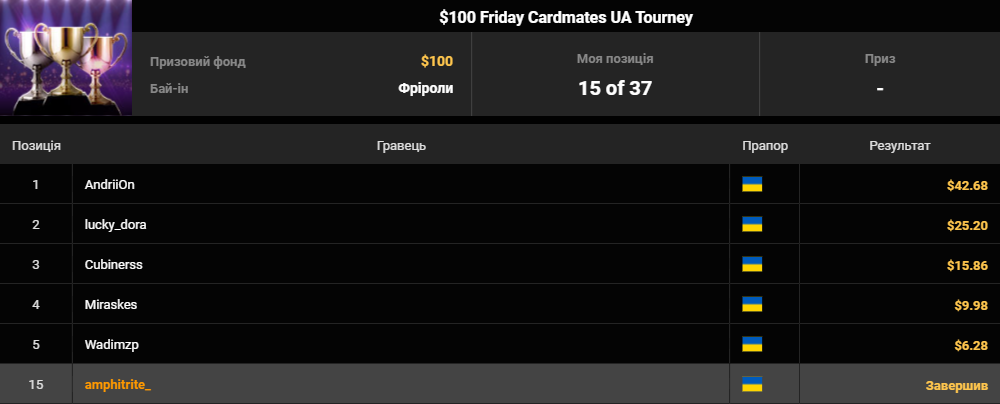Click the trophy cups tournament image
Image resolution: width=1000 pixels, height=404 pixels.
click(x=66, y=57)
